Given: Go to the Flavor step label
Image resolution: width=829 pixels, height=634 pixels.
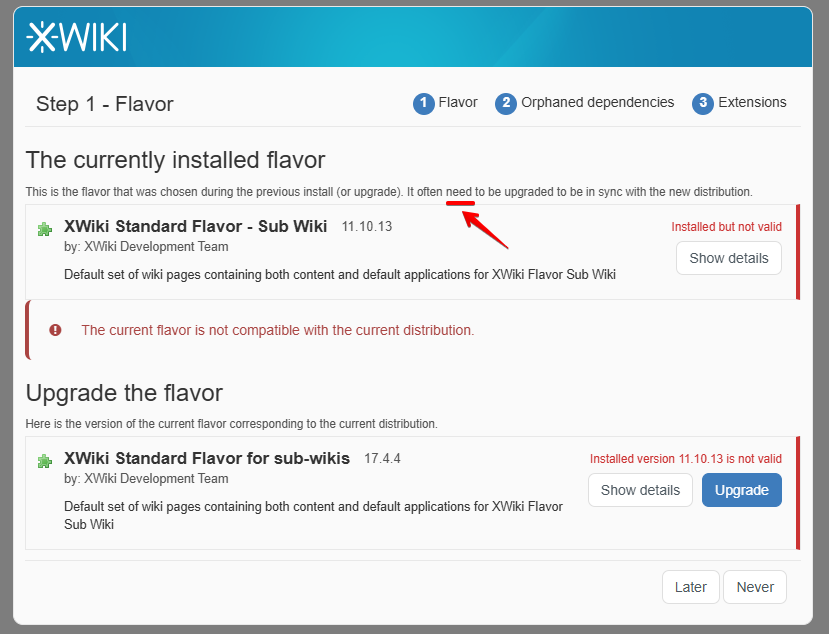Looking at the screenshot, I should [458, 102].
